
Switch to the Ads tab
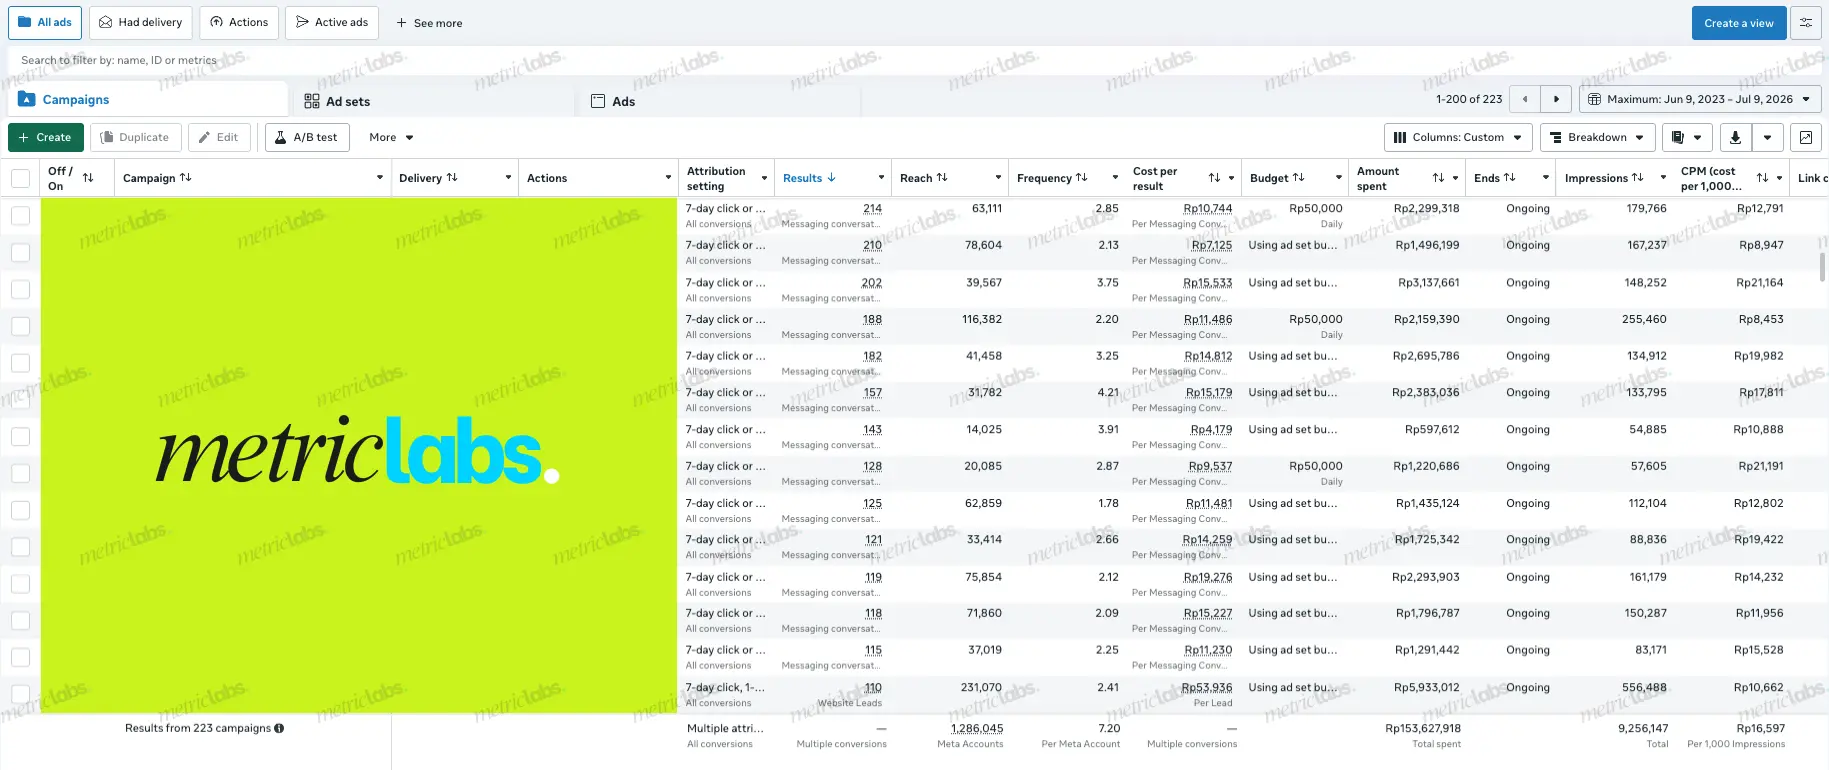pos(613,101)
